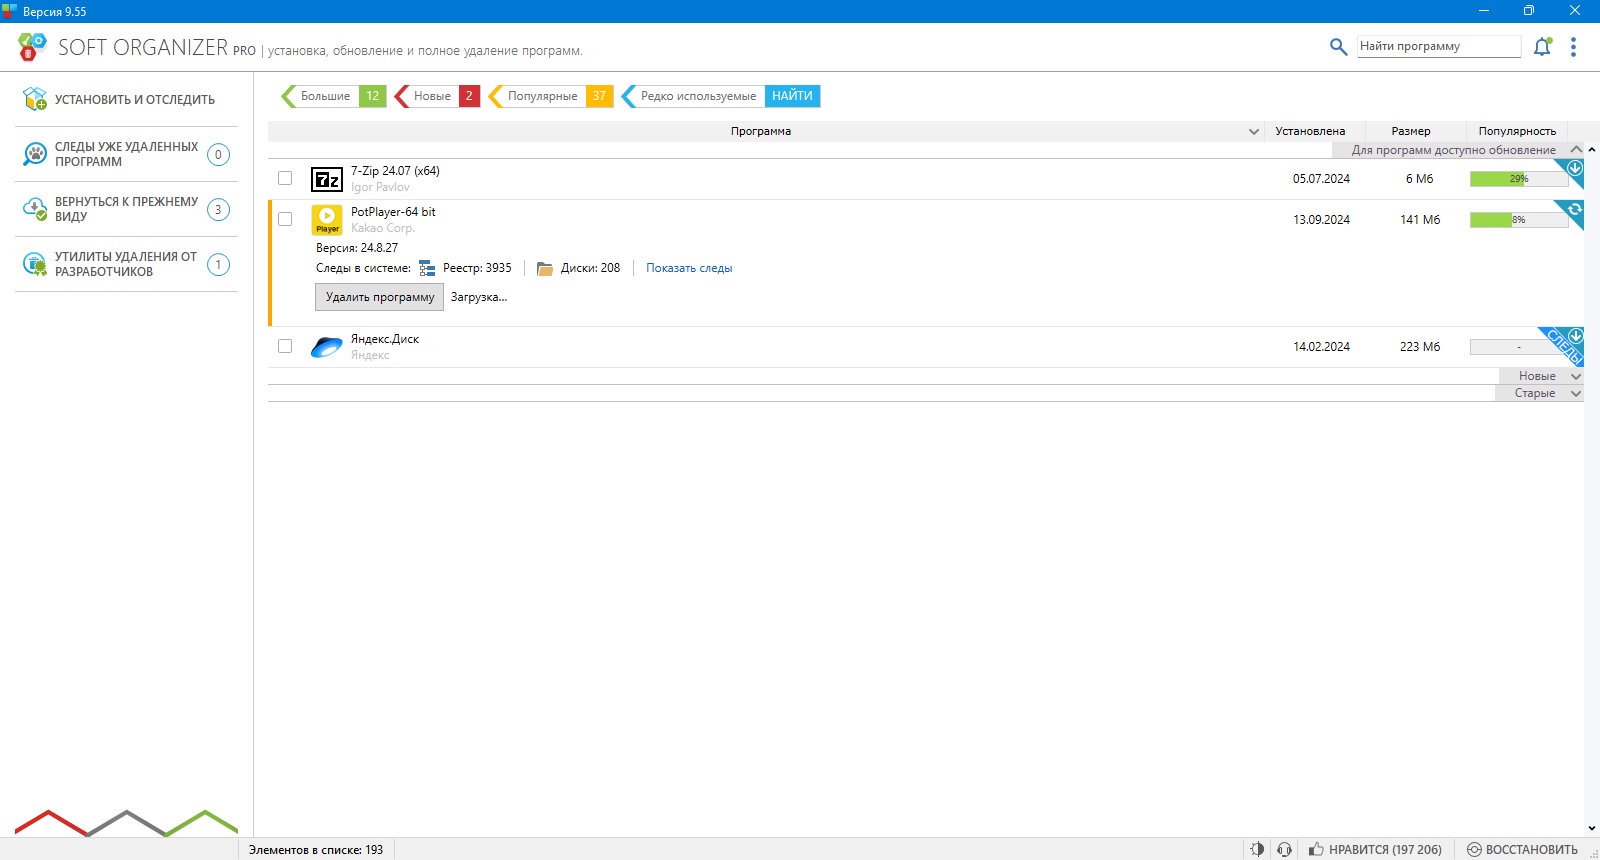This screenshot has height=860, width=1600.
Task: Open 'Установить и отследить' section
Action: coord(126,99)
